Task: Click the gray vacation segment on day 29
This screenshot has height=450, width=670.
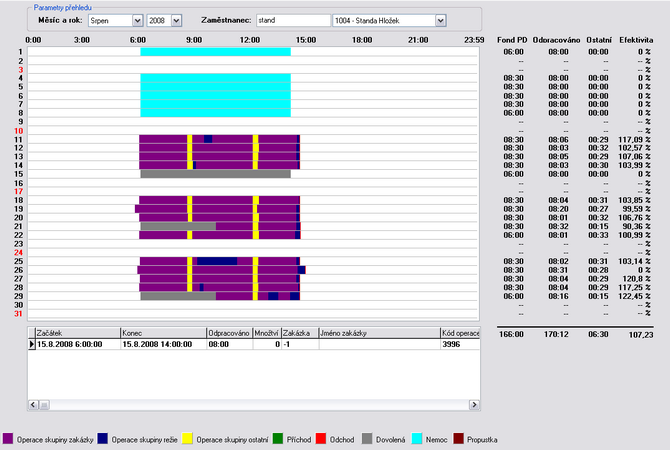Action: 178,296
